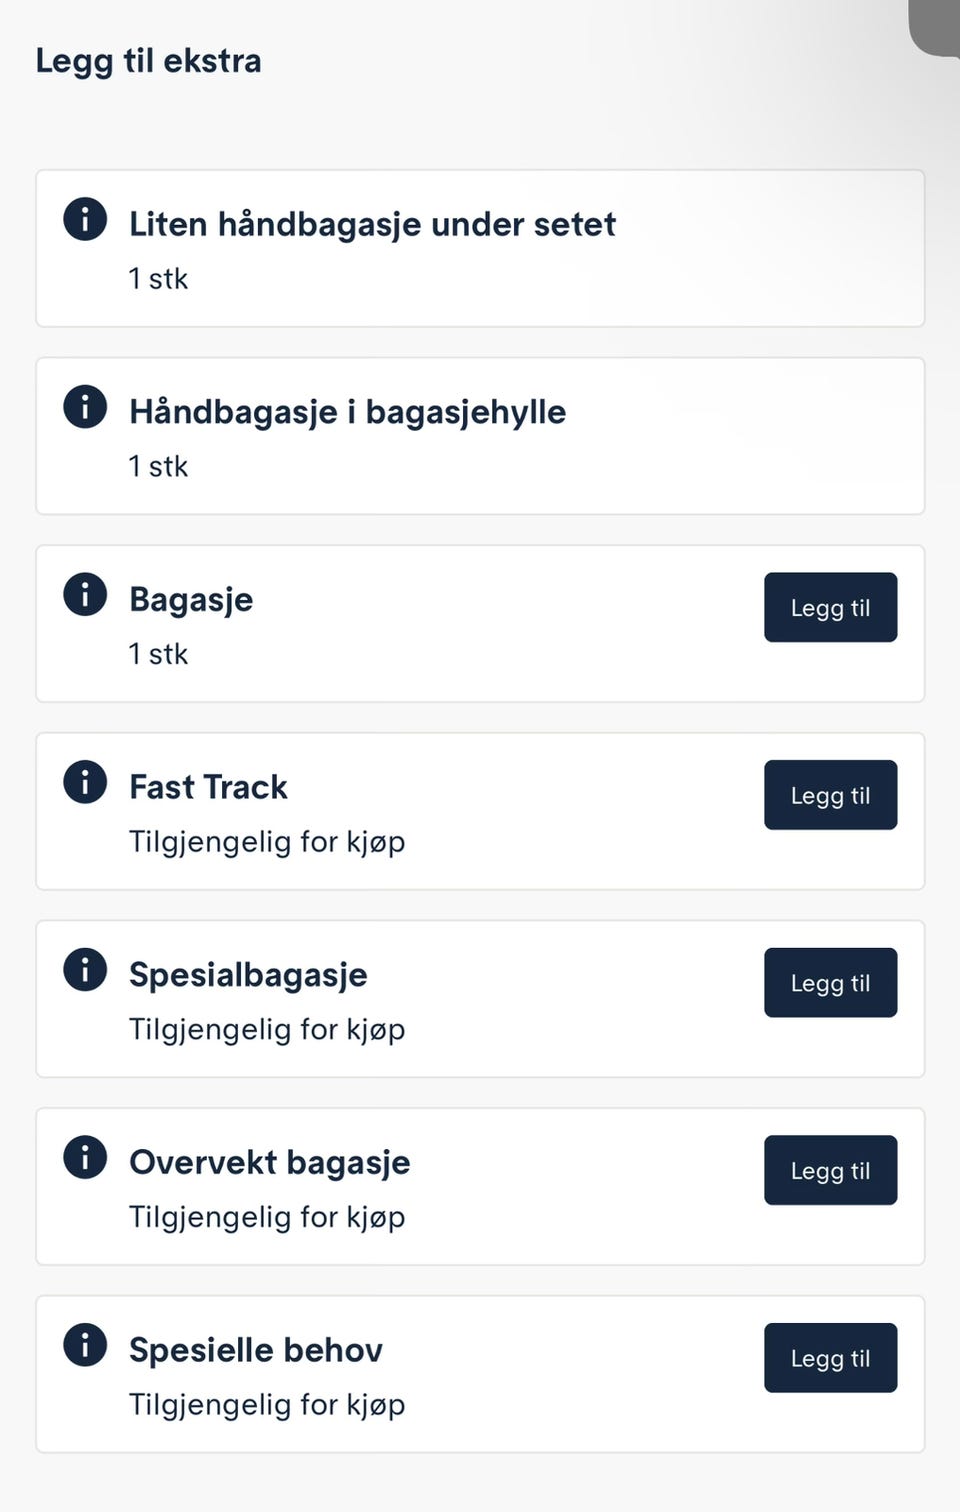Screen dimensions: 960x1512
Task: Show info for Fast Track
Action: 85,782
